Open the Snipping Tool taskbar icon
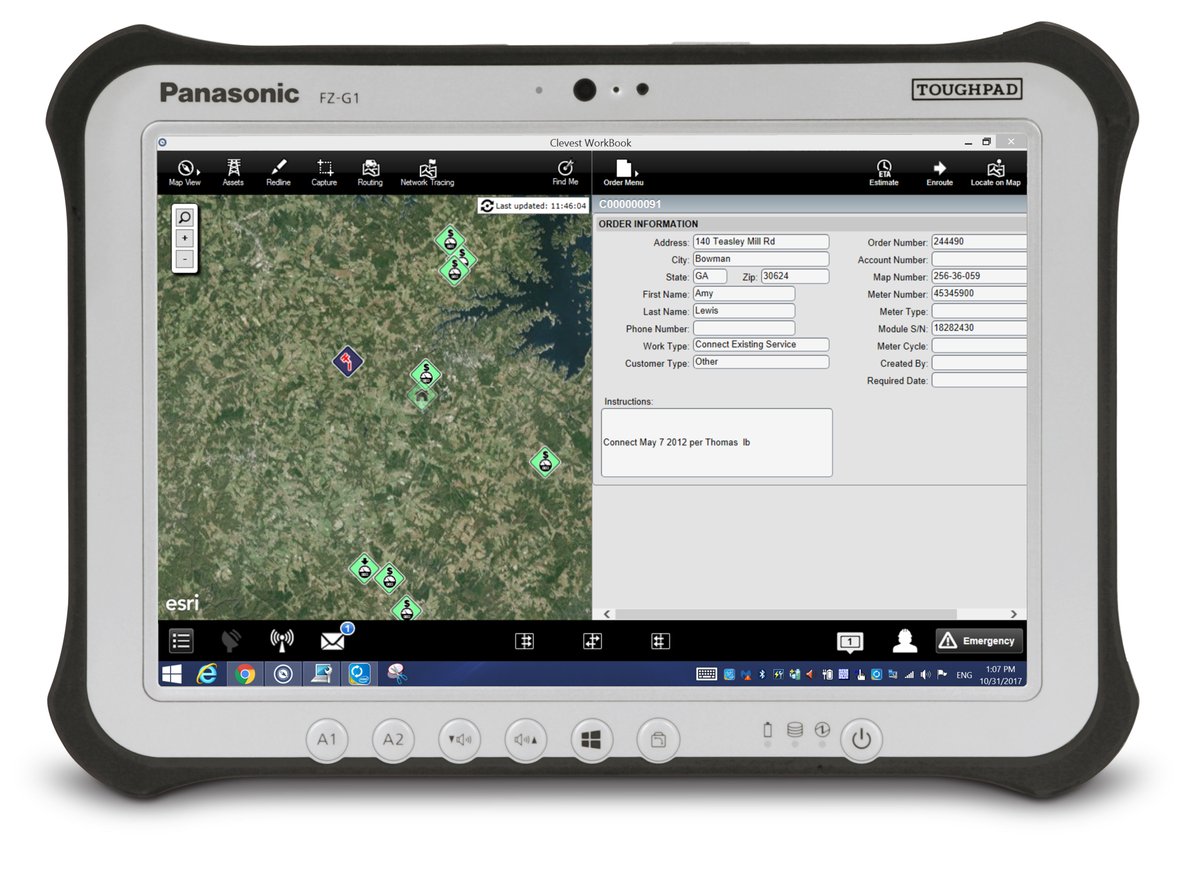The width and height of the screenshot is (1200, 880). [397, 674]
